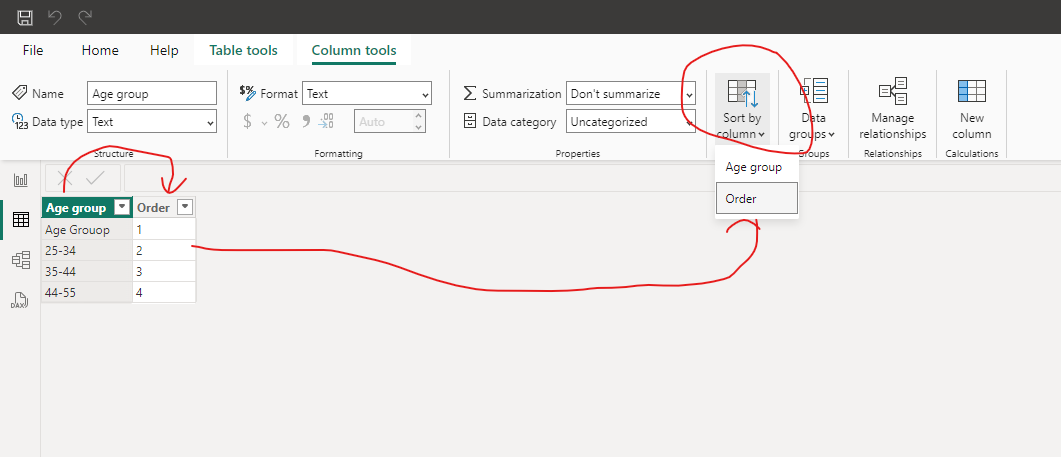Screen dimensions: 1061x457
Task: Switch to Table view icon
Action: pyautogui.click(x=21, y=219)
